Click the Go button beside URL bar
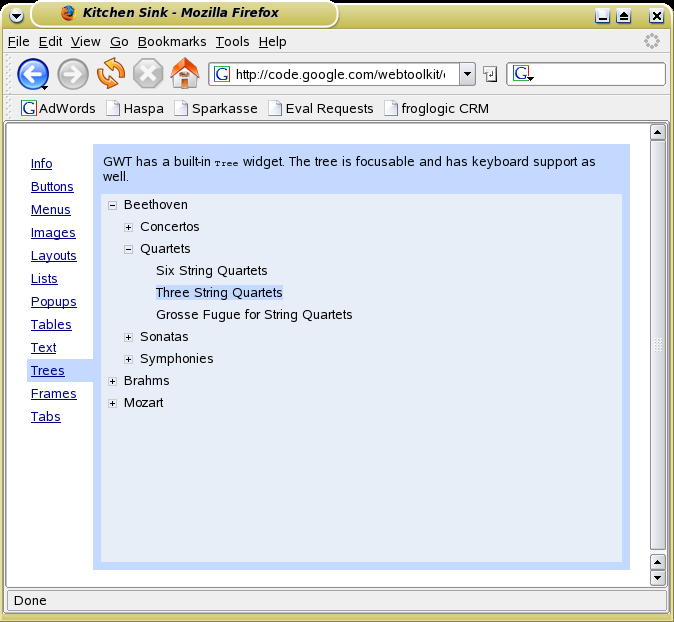The width and height of the screenshot is (674, 622). 490,74
